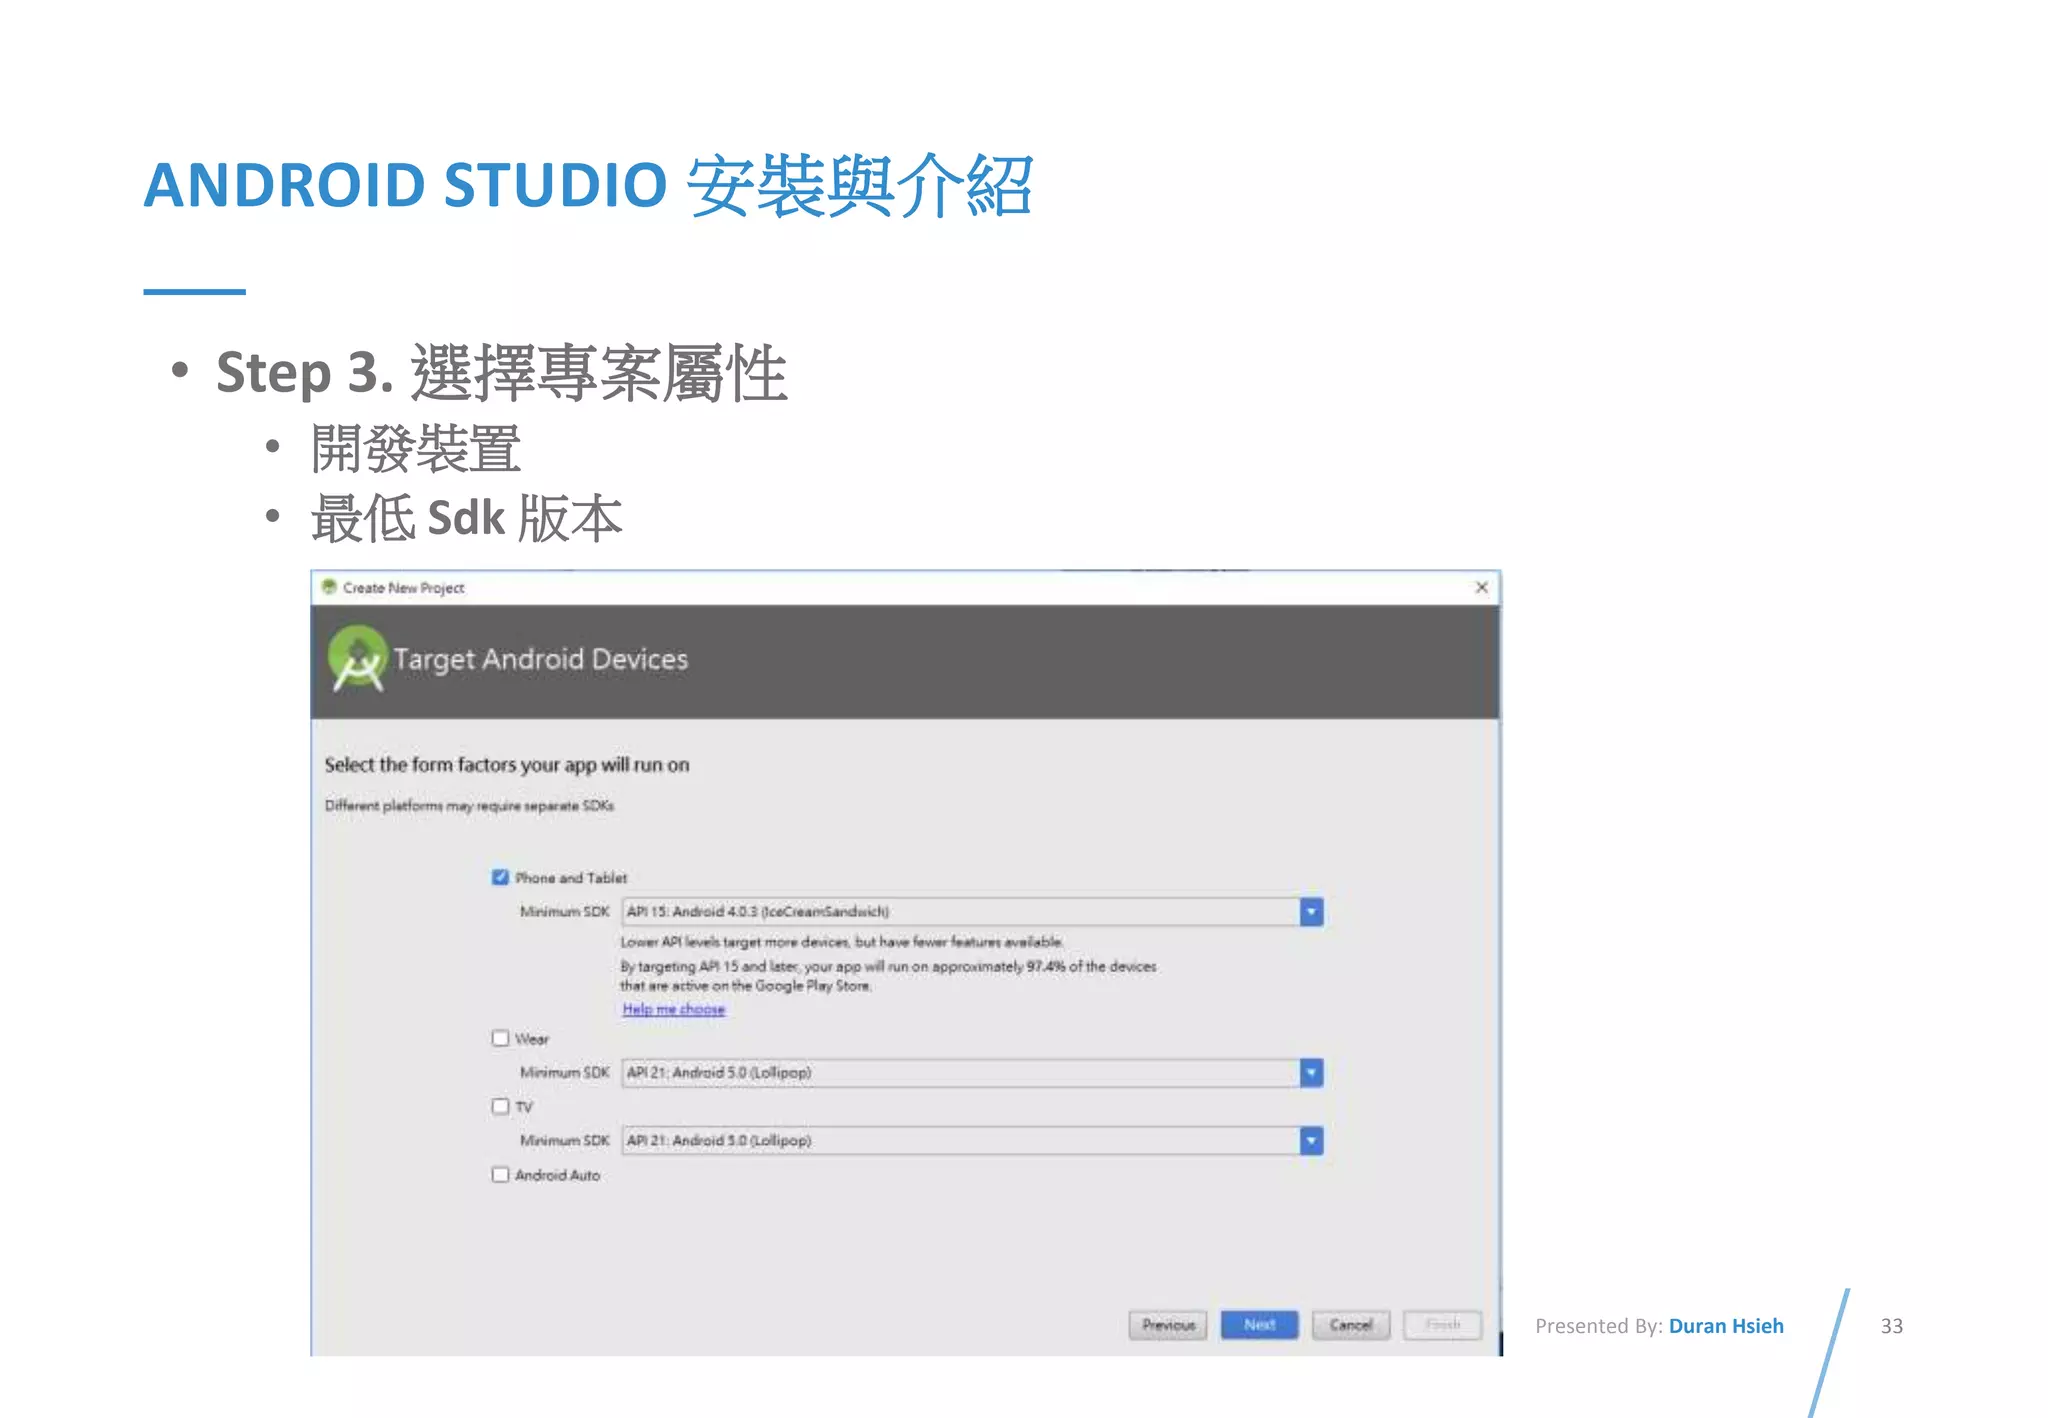Screen dimensions: 2048x1418
Task: Click the API 15 Android 4.0.3 combo box
Action: (x=972, y=911)
